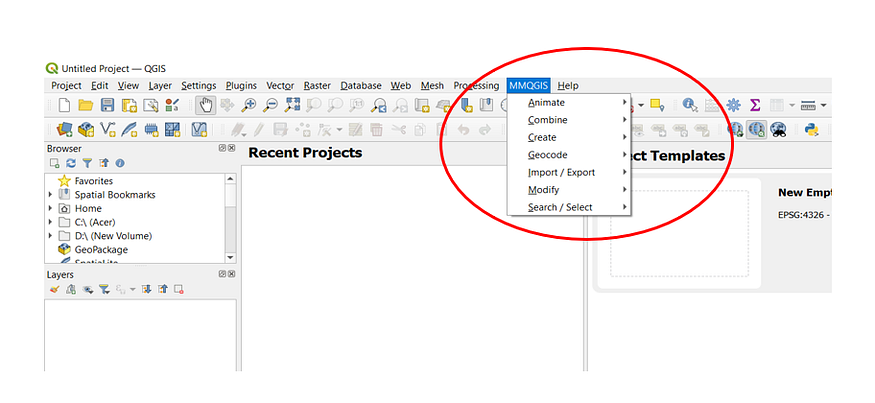Open Layer Styling panel brush icon
875x403 pixels.
[54, 289]
